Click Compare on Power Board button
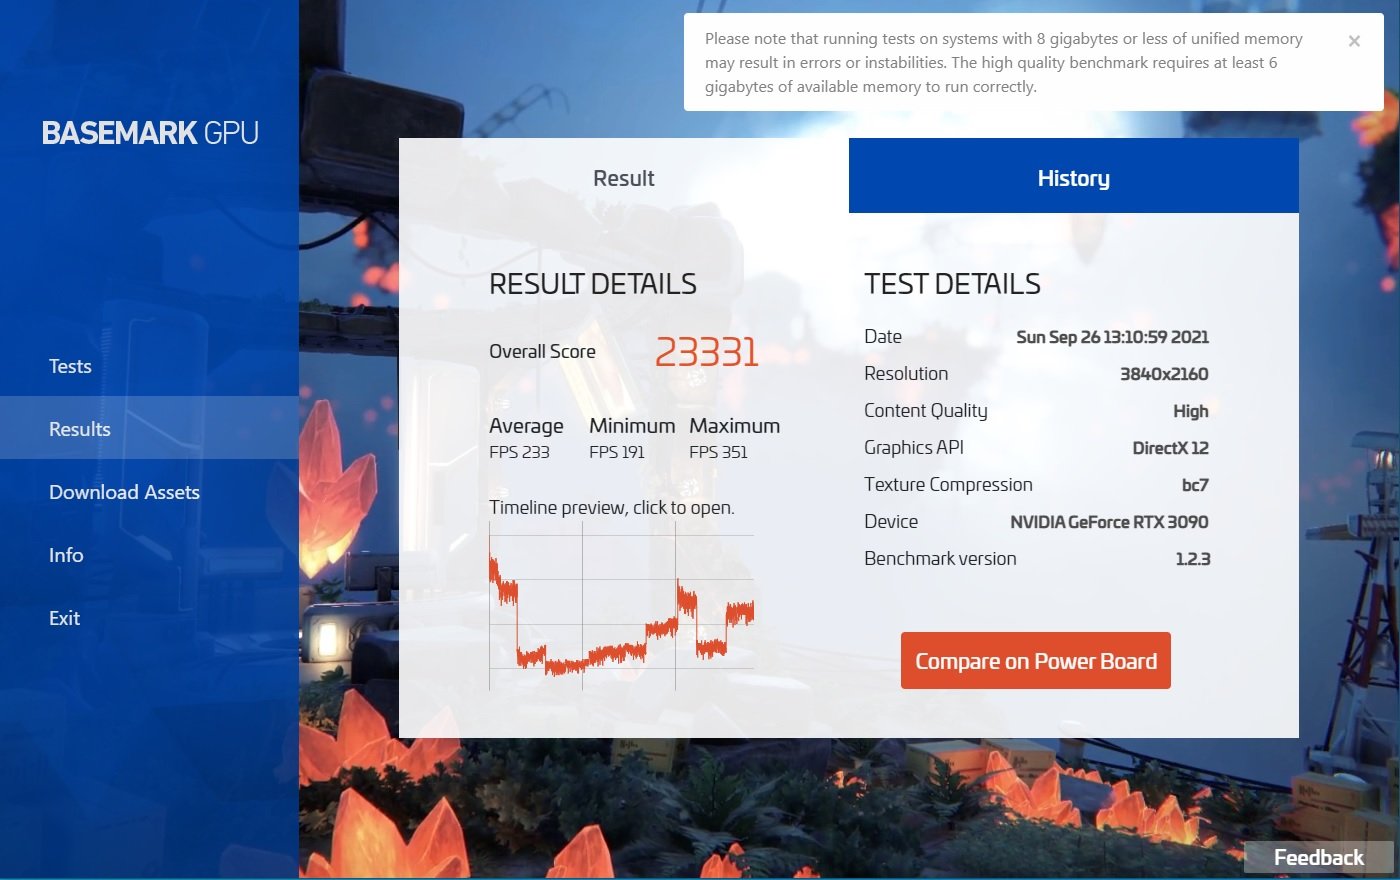Screen dimensions: 1400x880 [x=1036, y=660]
